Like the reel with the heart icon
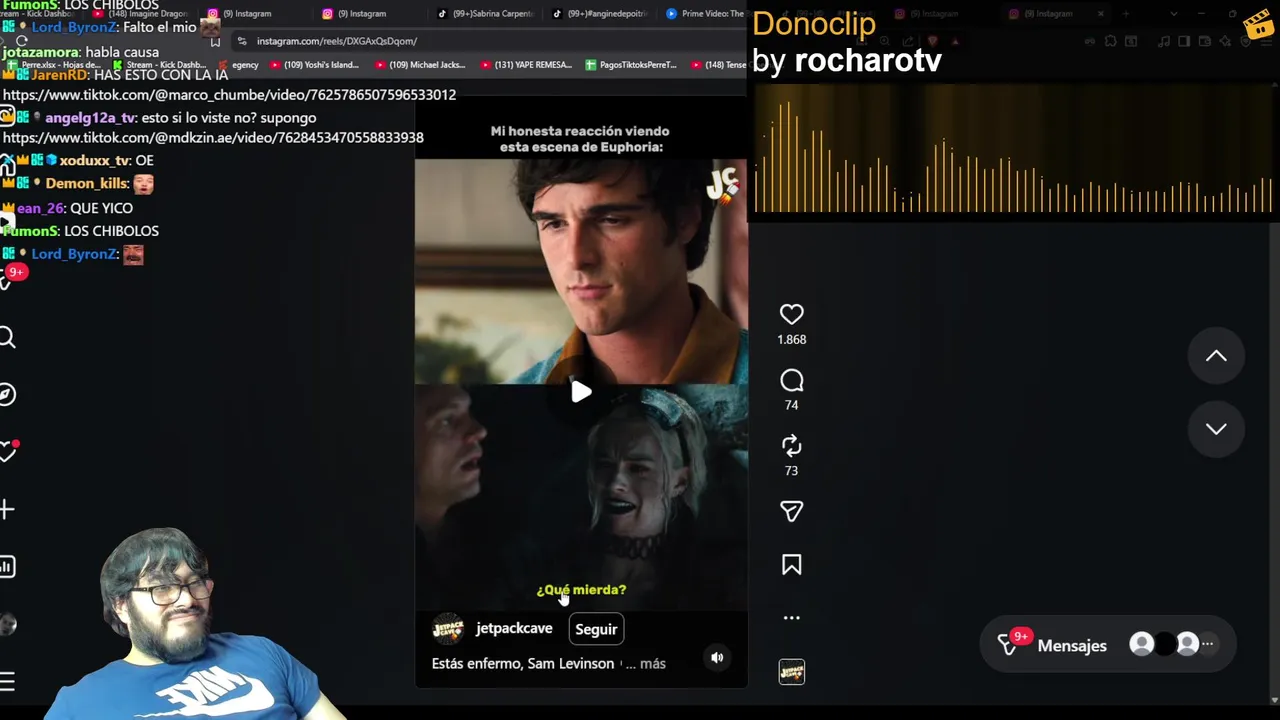The height and width of the screenshot is (720, 1280). tap(791, 314)
